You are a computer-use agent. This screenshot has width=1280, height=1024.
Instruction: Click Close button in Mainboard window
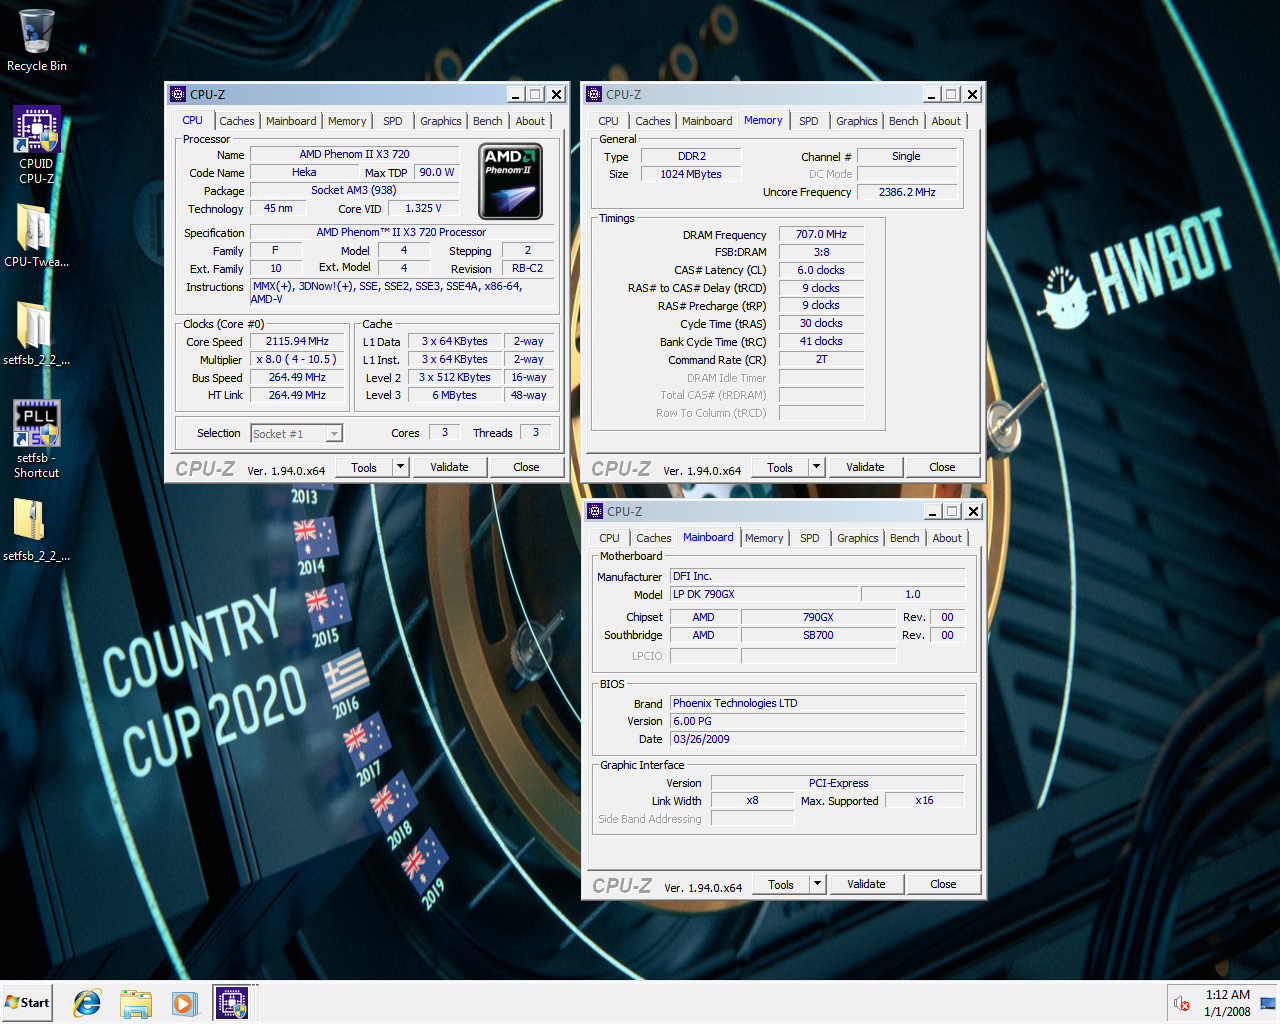click(x=943, y=884)
